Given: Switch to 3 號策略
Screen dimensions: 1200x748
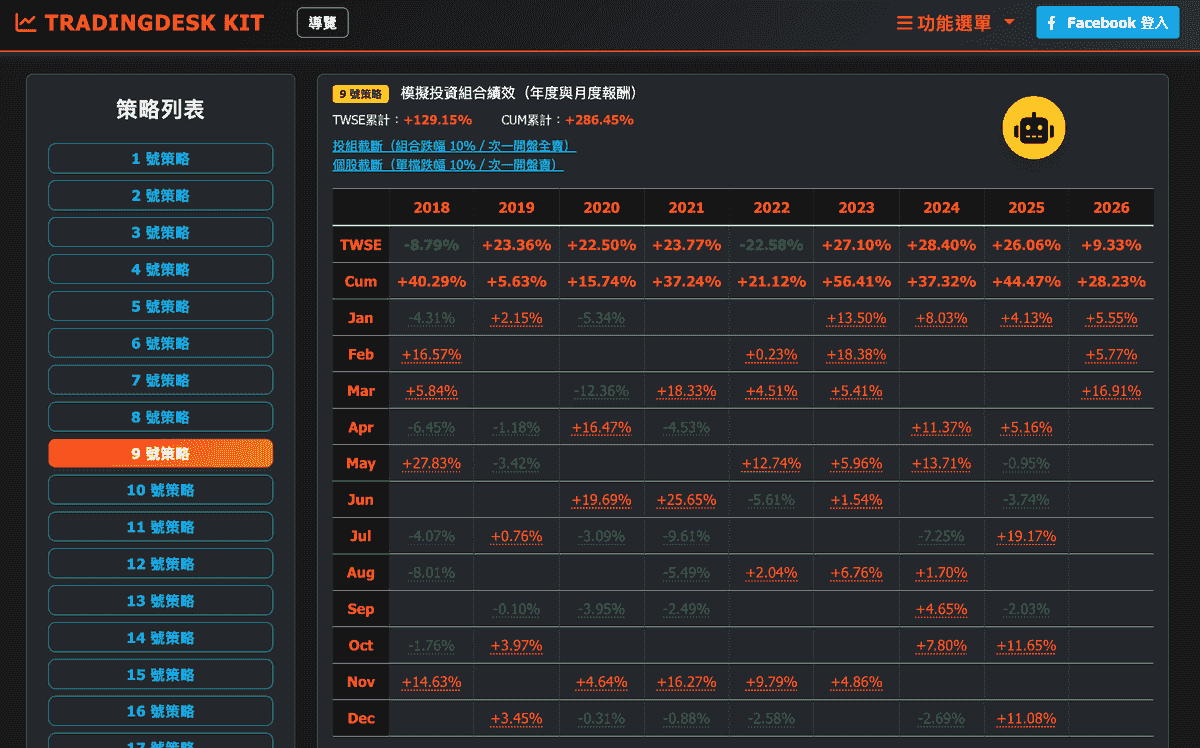Looking at the screenshot, I should (160, 232).
